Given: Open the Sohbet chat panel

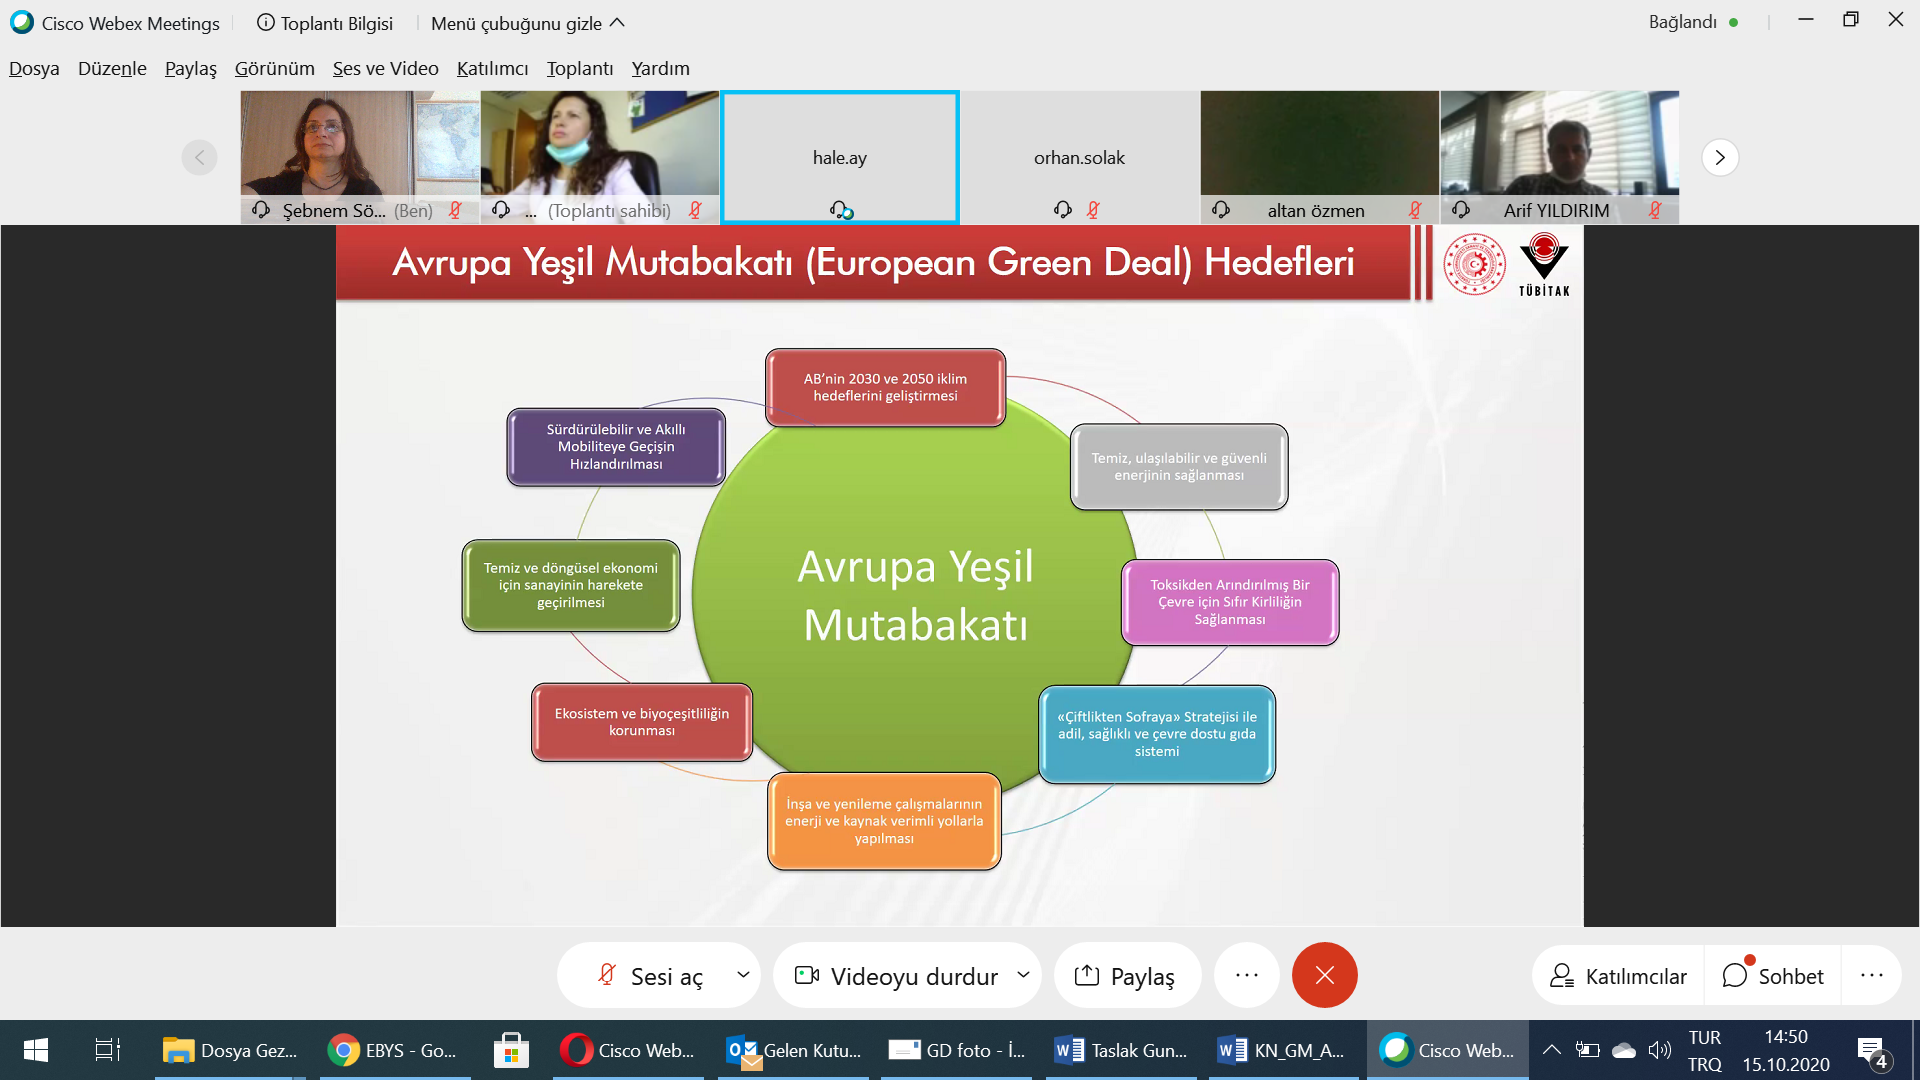Looking at the screenshot, I should [x=1773, y=976].
